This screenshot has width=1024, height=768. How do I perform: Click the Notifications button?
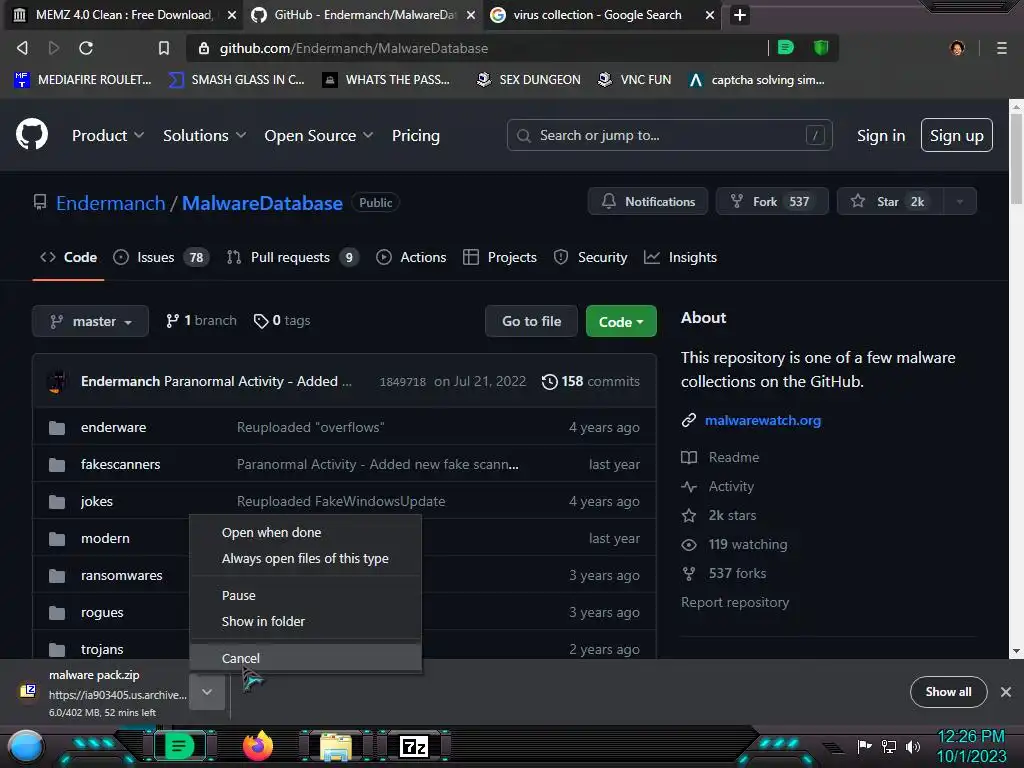pyautogui.click(x=648, y=202)
